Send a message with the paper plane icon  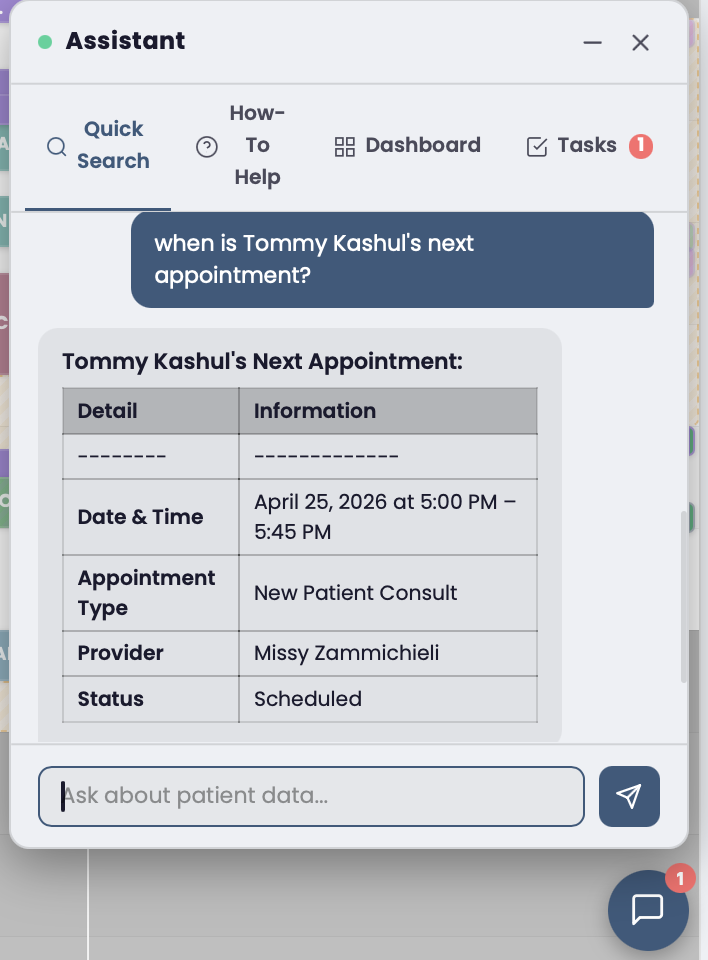coord(629,796)
